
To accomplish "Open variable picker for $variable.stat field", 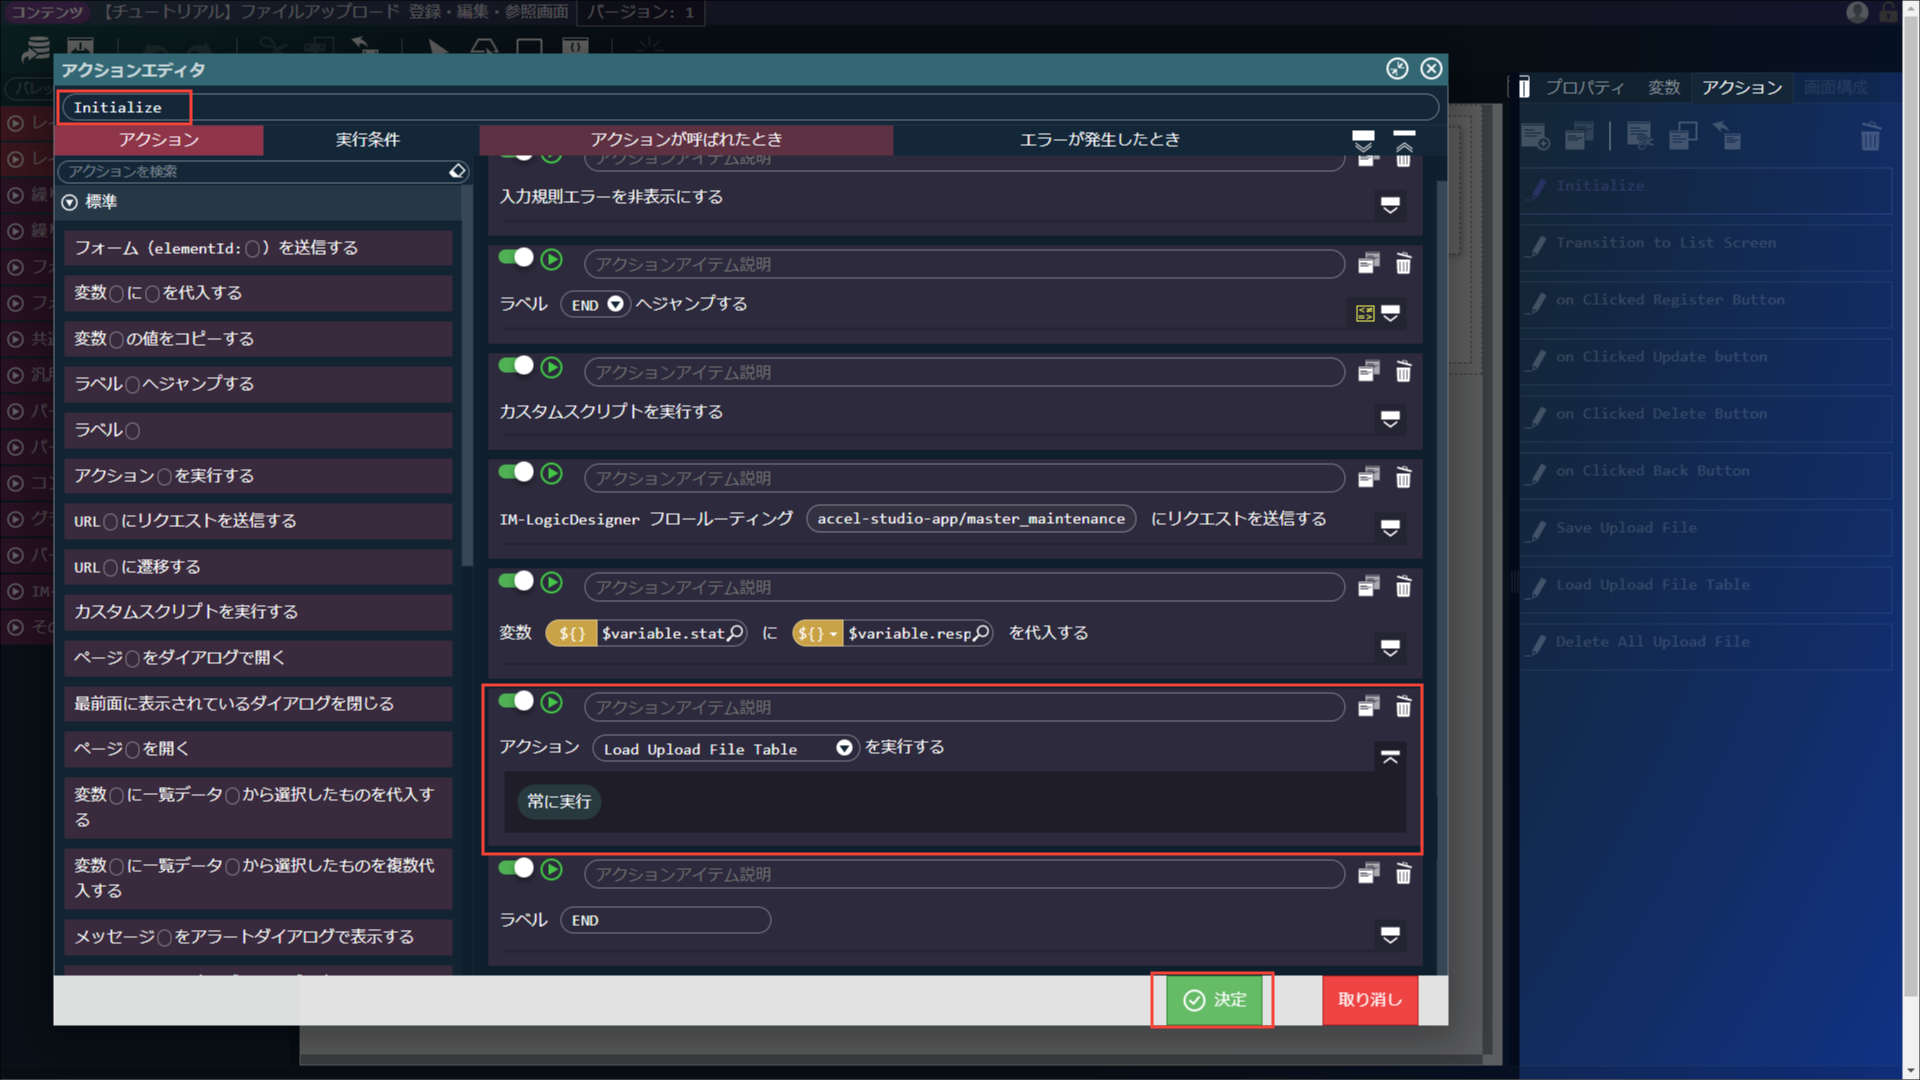I will (x=735, y=632).
